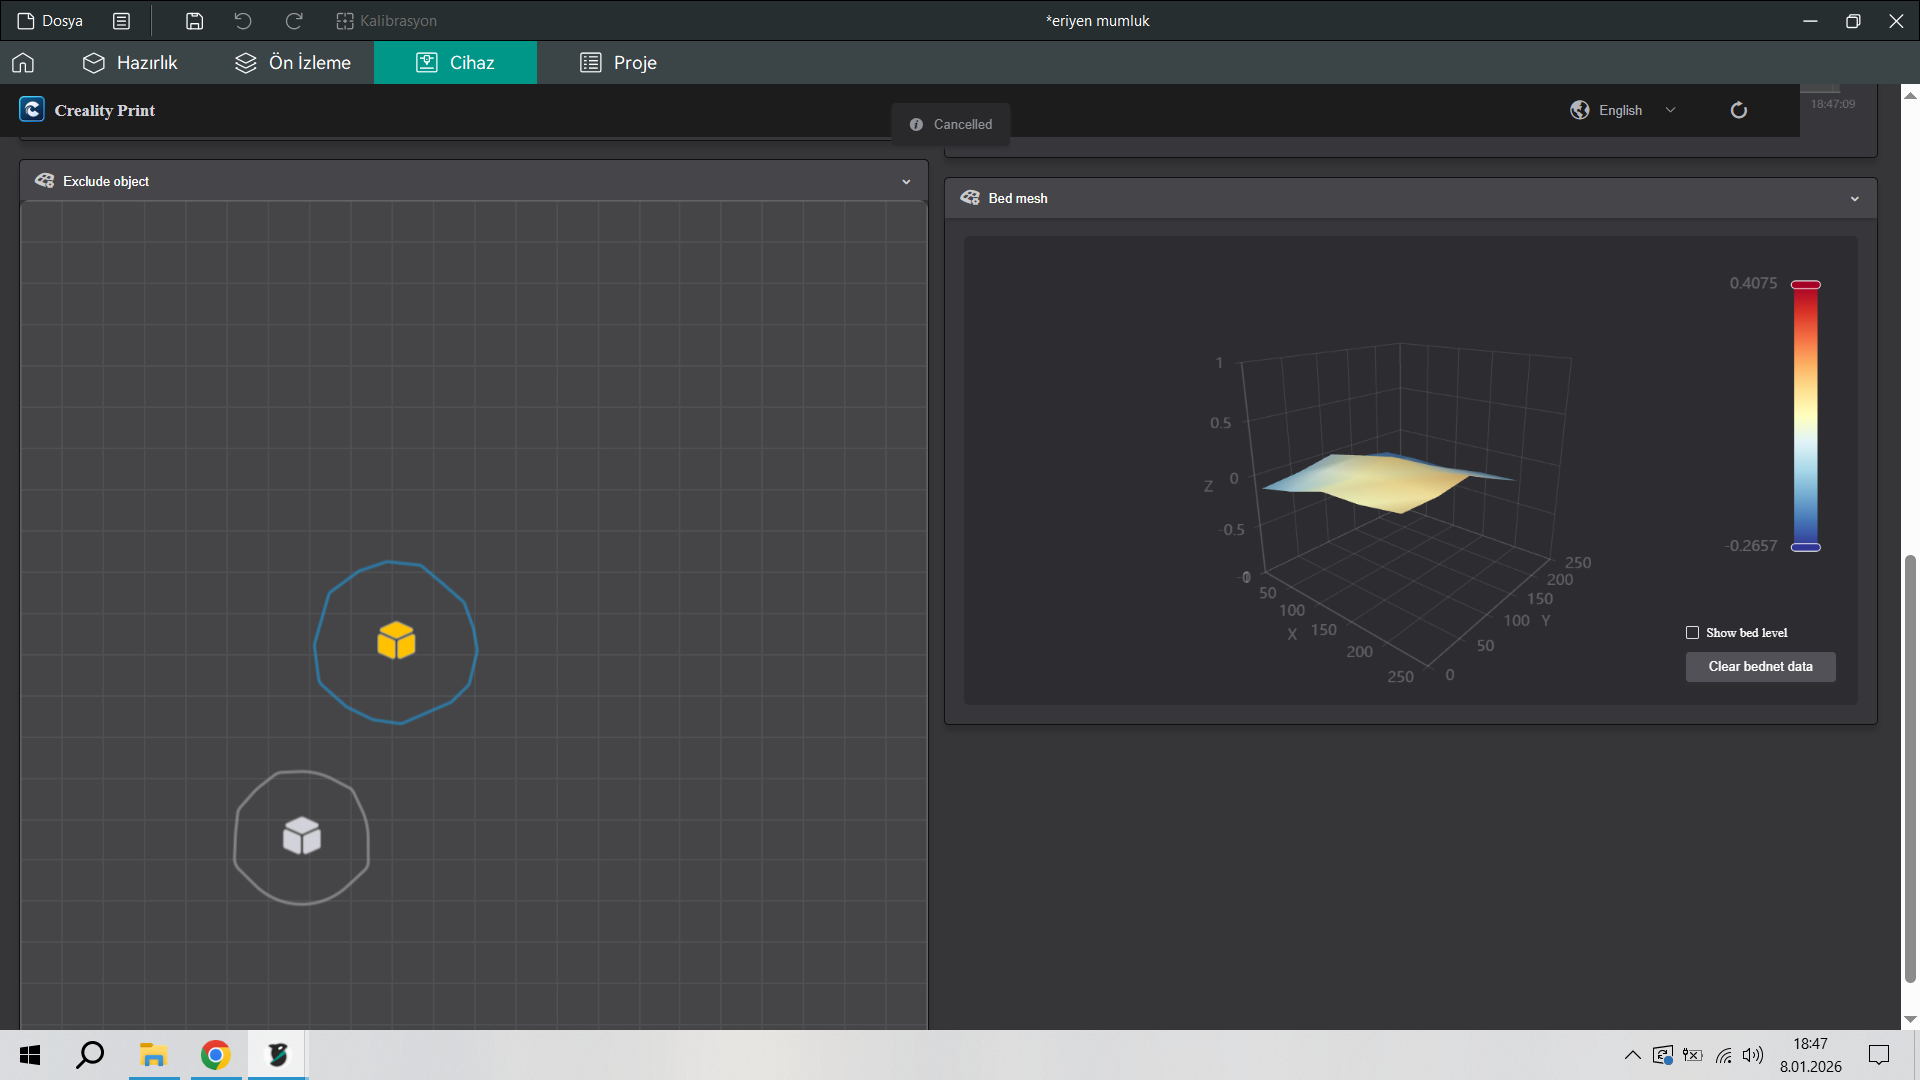Screen dimensions: 1920x1080
Task: Click the top handle of the color scale slider
Action: (1805, 285)
